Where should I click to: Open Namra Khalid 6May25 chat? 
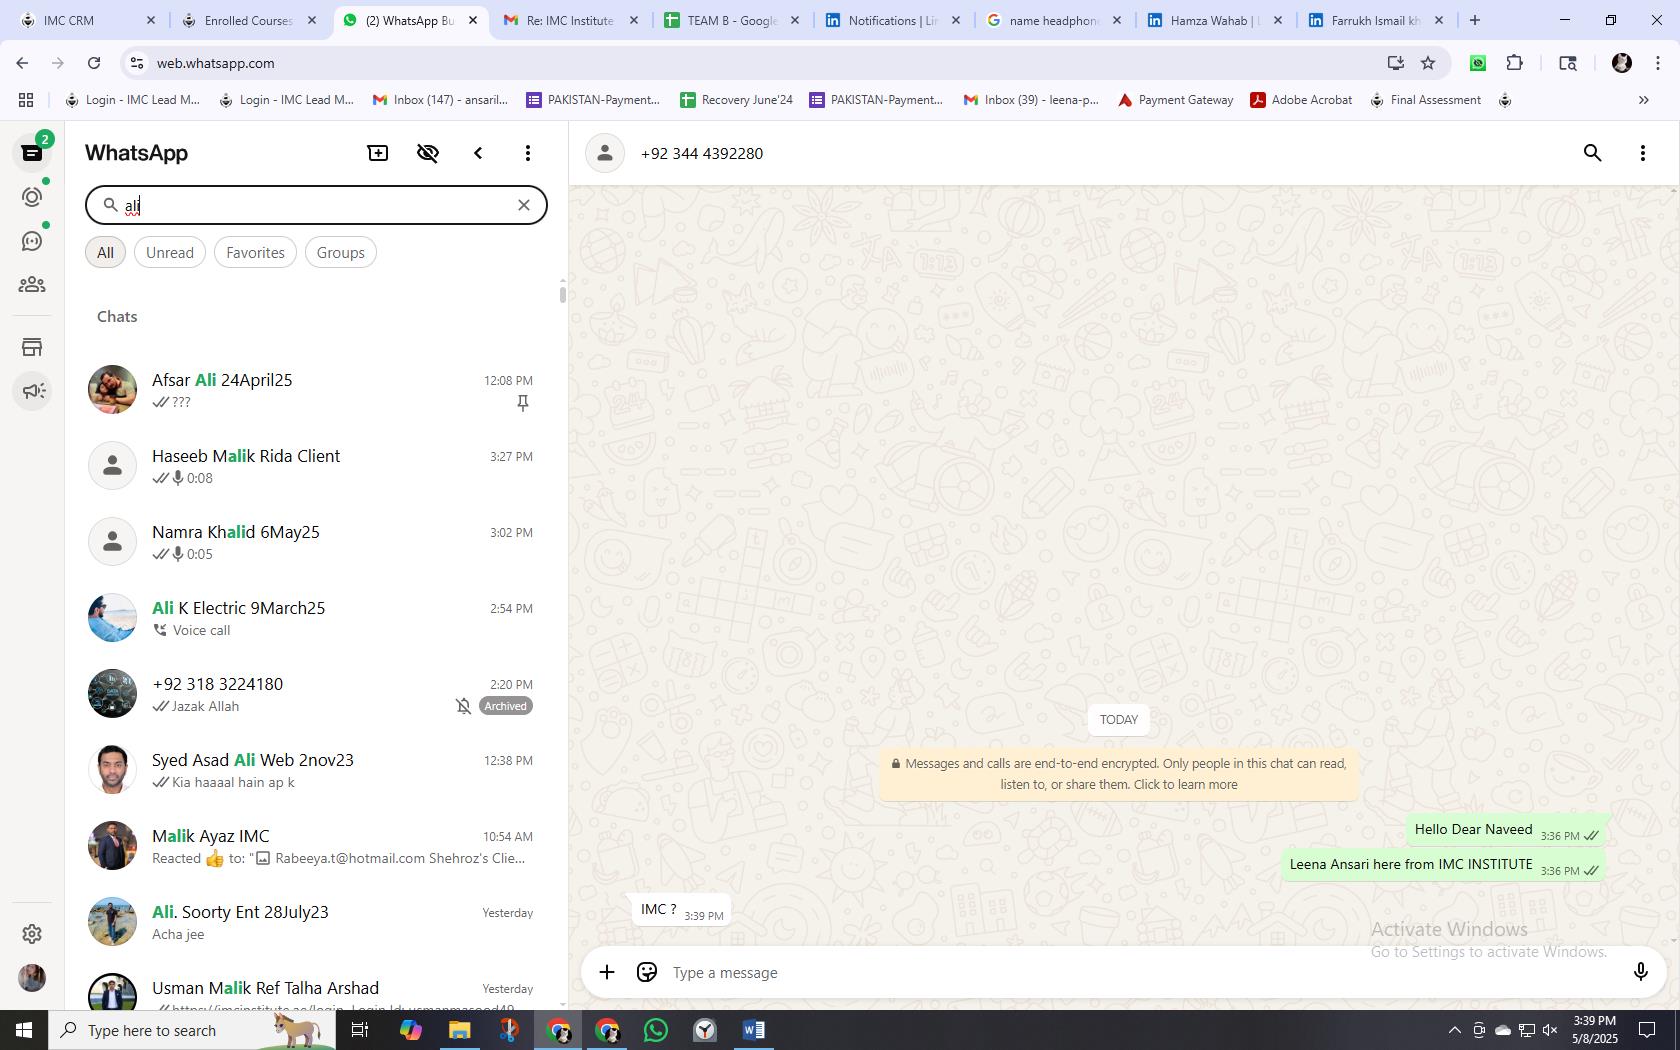pyautogui.click(x=314, y=542)
